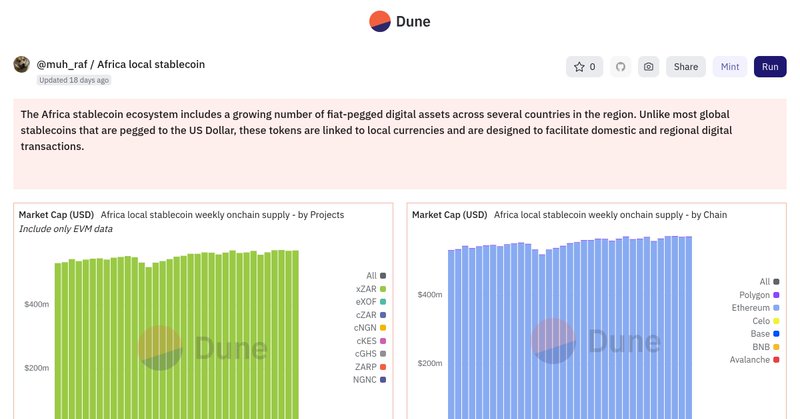Take a screenshot with the camera icon
This screenshot has height=419, width=800.
(x=648, y=67)
